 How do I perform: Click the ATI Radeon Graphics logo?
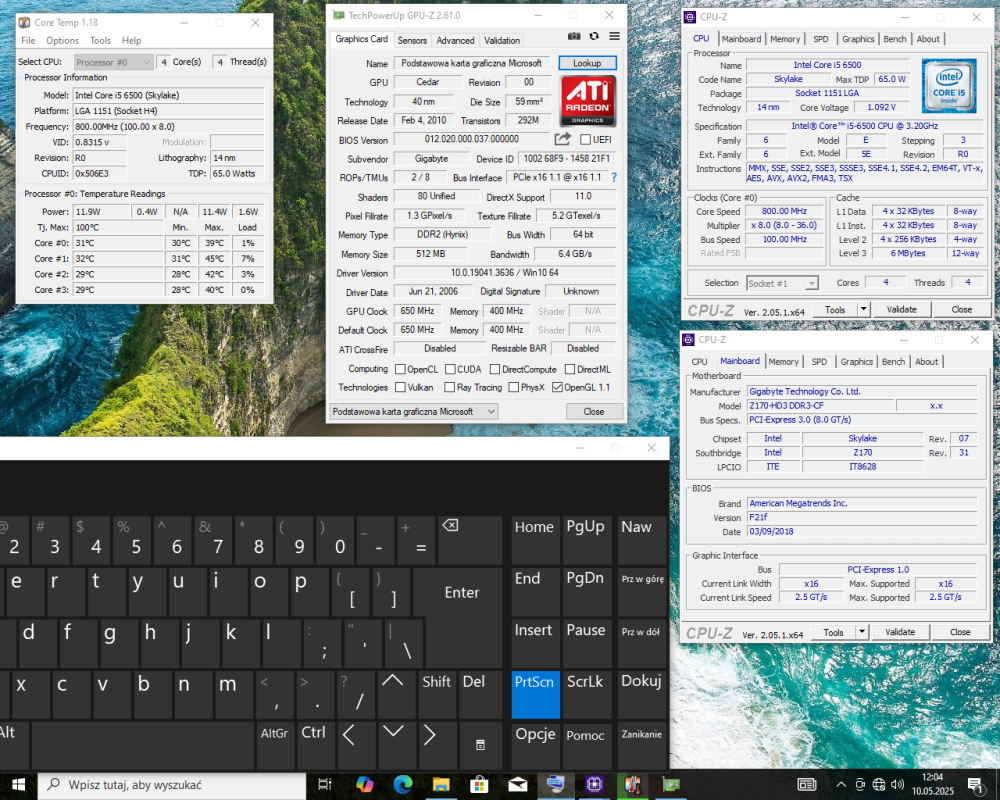tap(588, 100)
